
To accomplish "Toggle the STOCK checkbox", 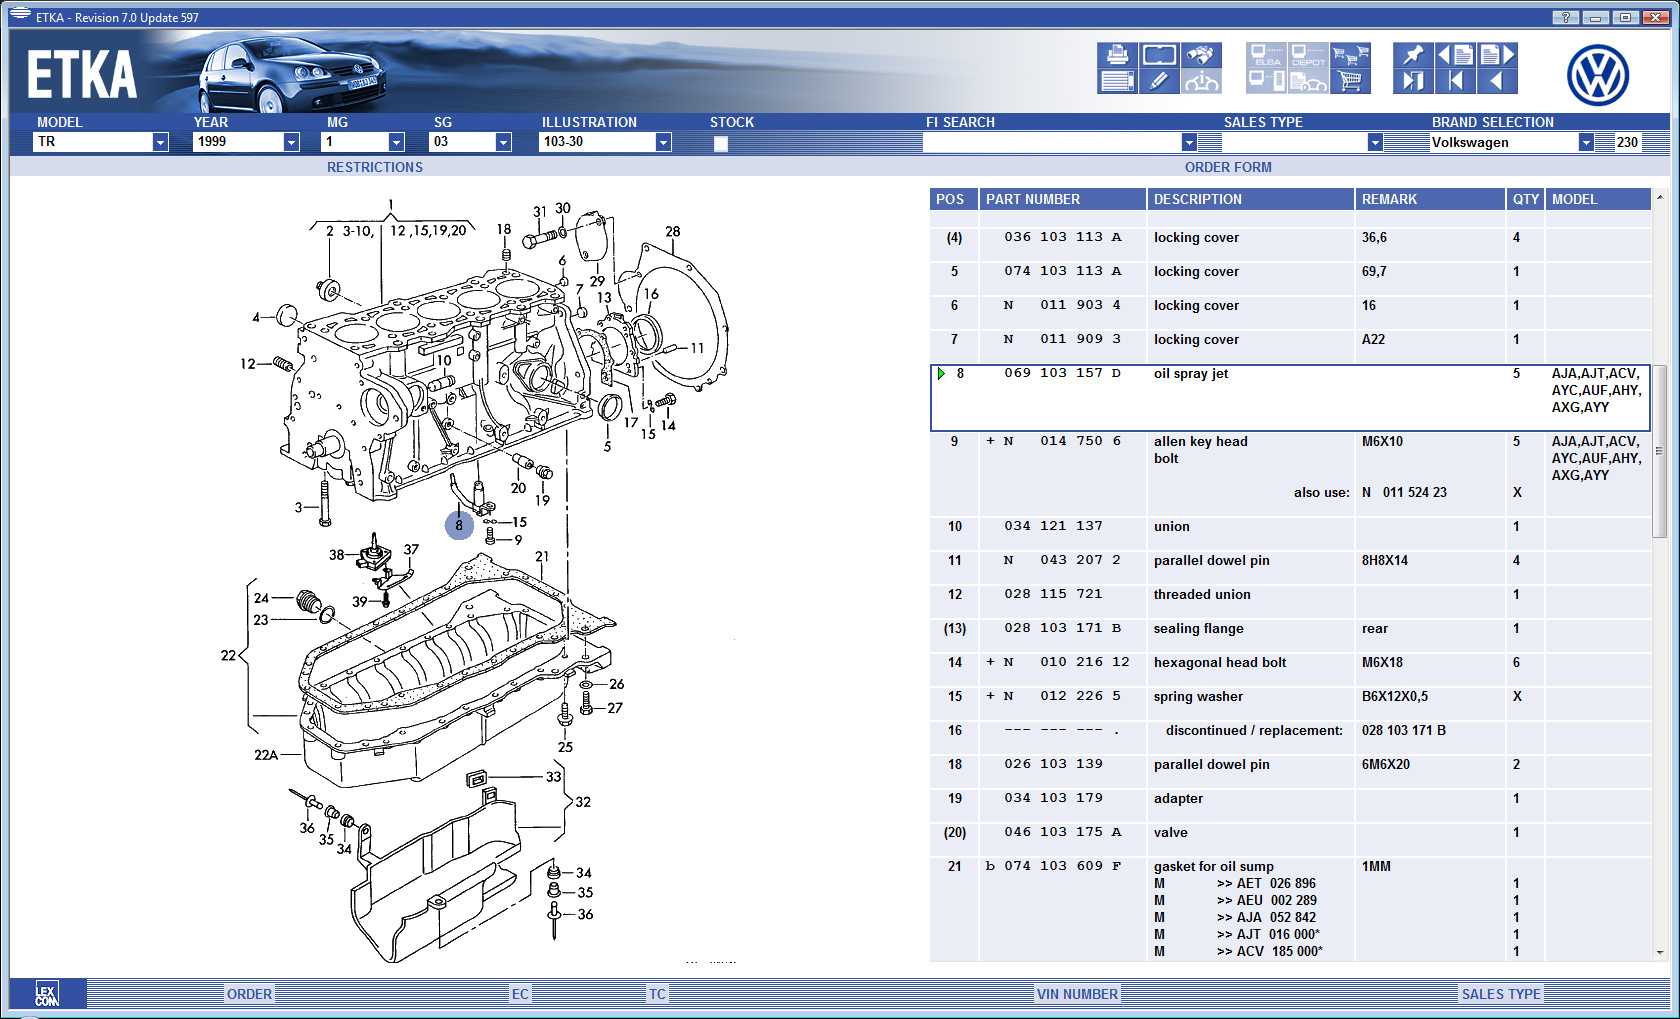I will (x=720, y=143).
